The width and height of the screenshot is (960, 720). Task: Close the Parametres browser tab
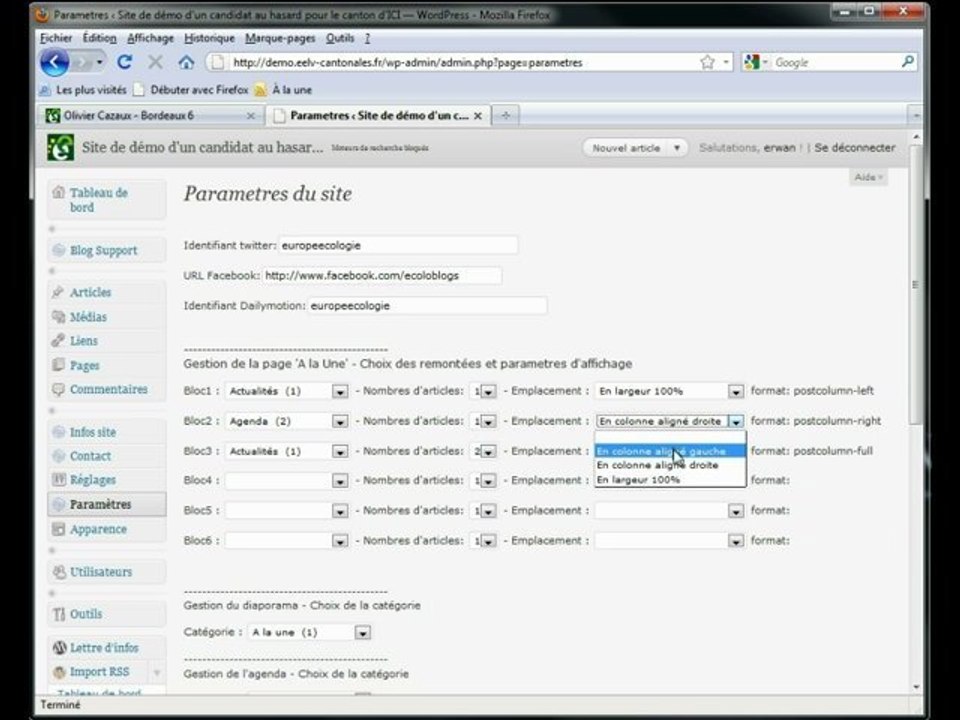478,116
